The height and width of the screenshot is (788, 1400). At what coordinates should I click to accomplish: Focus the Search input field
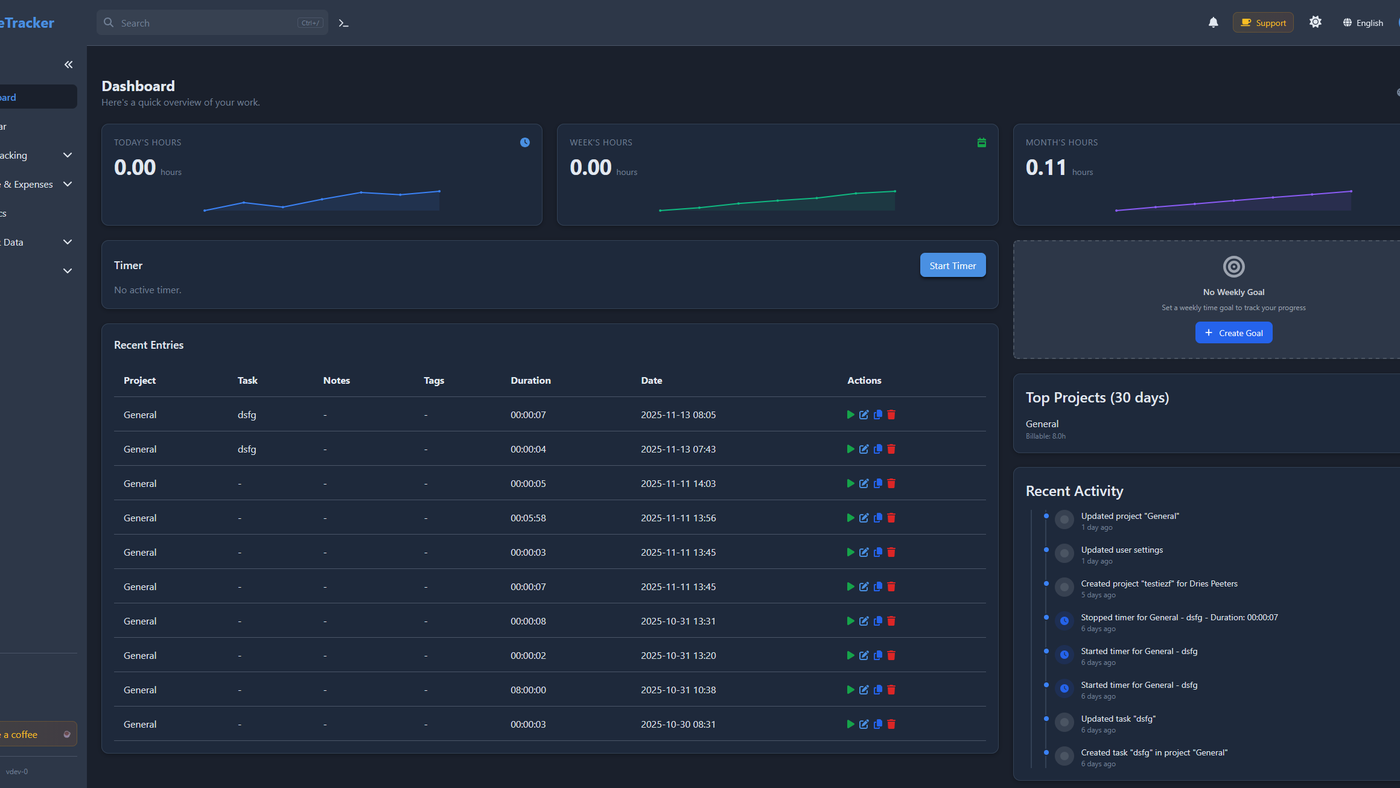coord(212,23)
